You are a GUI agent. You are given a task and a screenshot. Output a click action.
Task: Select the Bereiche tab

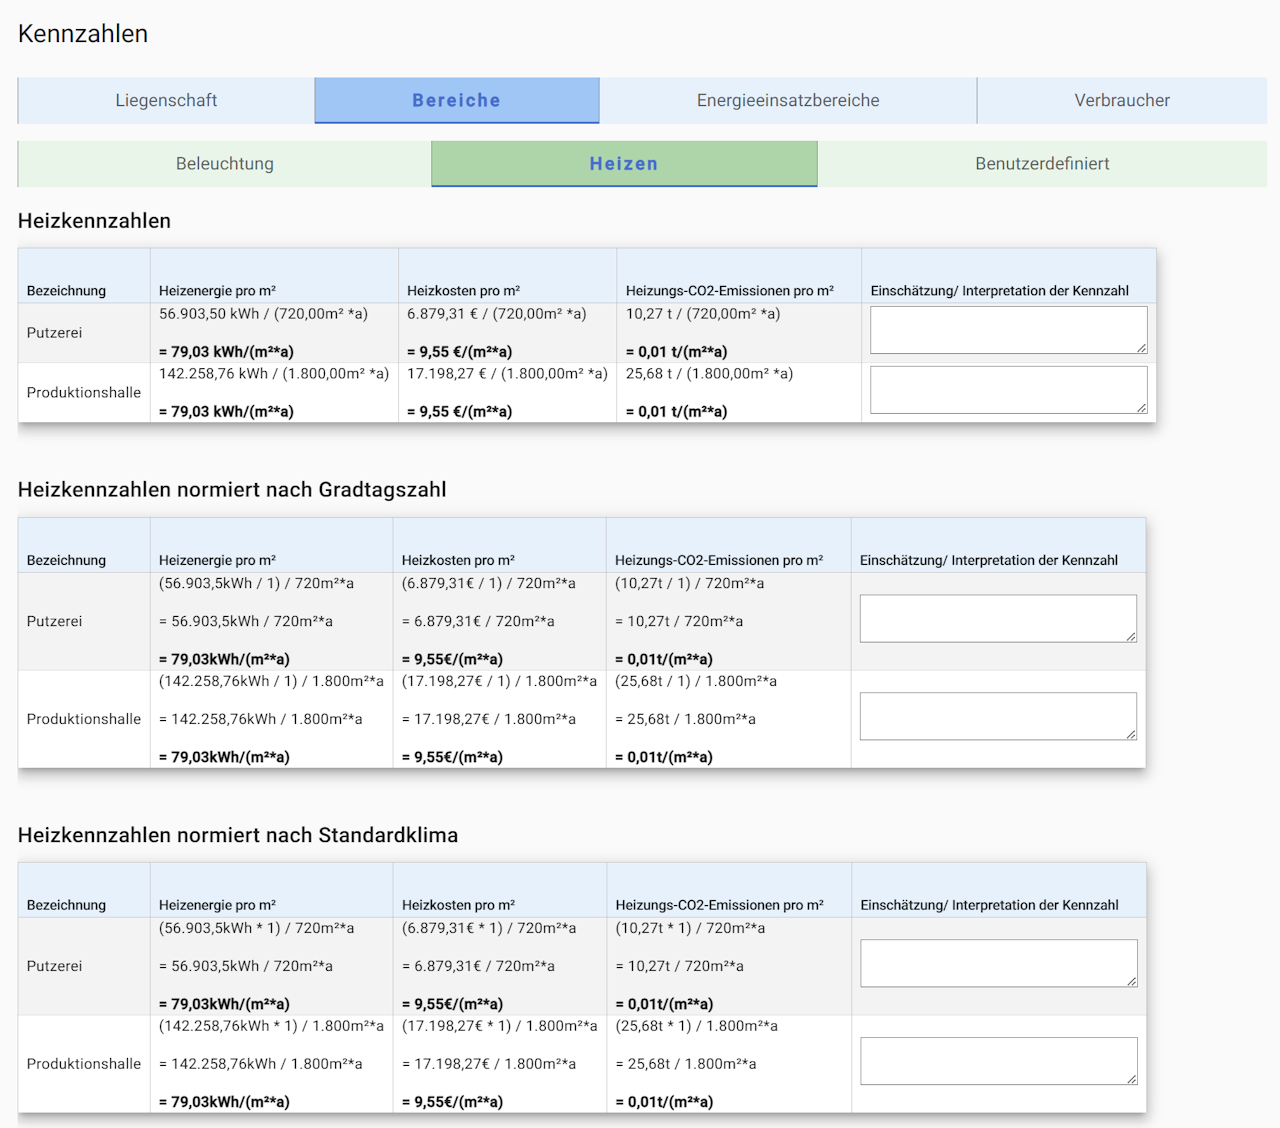tap(456, 100)
